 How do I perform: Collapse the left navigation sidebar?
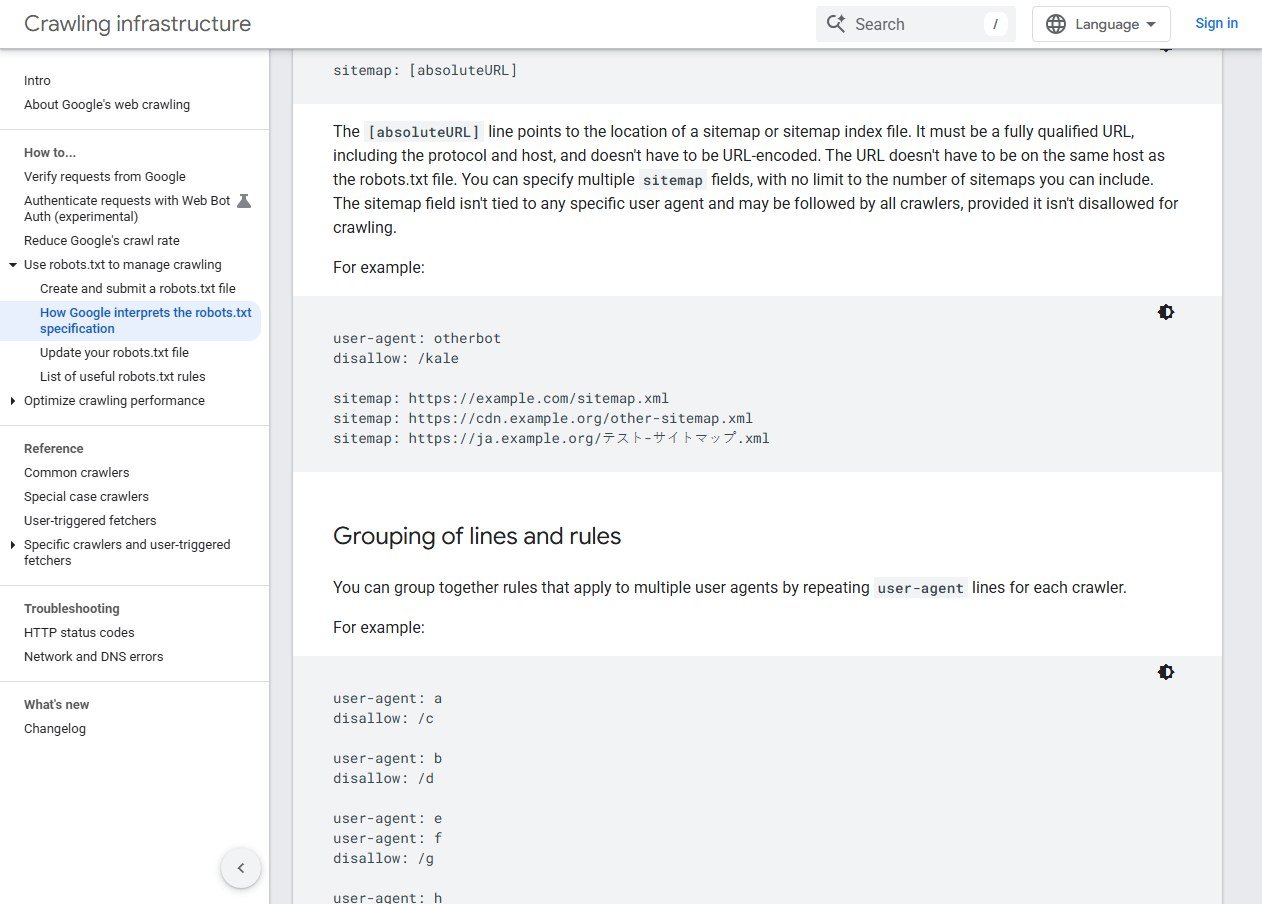click(241, 868)
